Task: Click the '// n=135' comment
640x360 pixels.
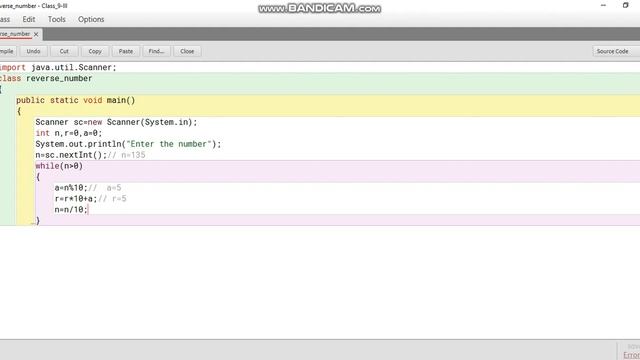Action: [127, 155]
